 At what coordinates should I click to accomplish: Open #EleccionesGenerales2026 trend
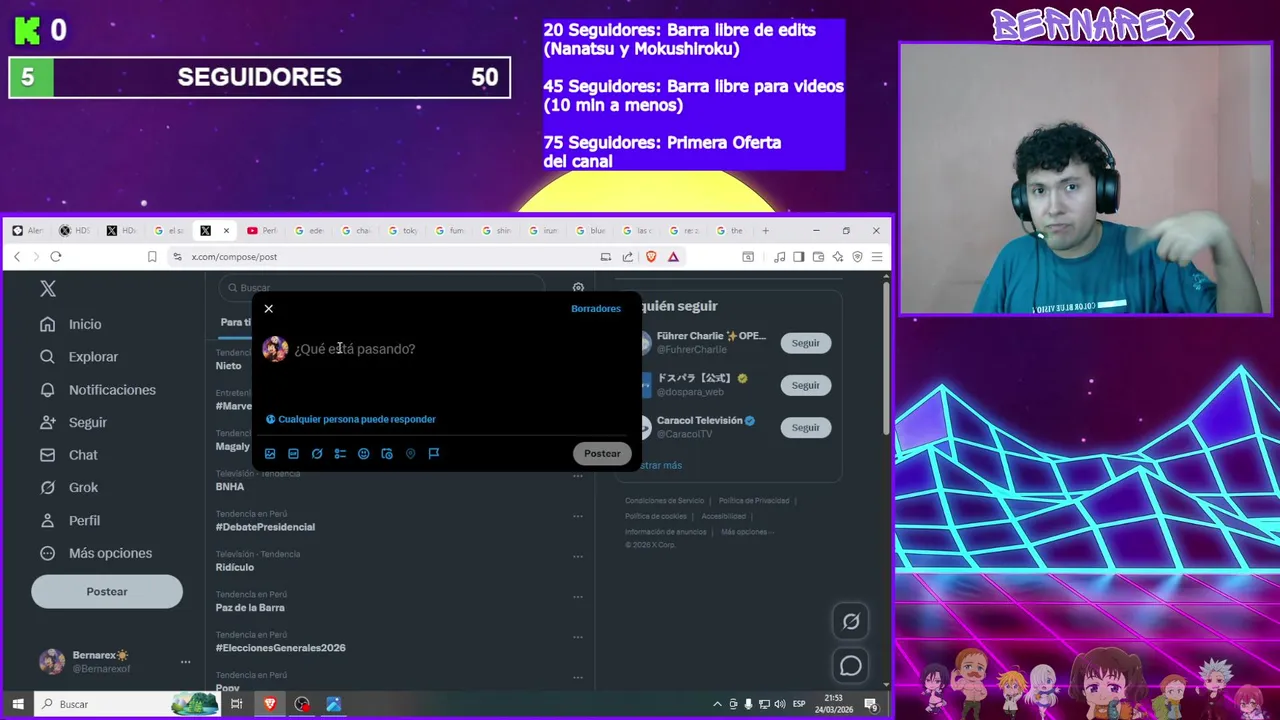(x=281, y=648)
